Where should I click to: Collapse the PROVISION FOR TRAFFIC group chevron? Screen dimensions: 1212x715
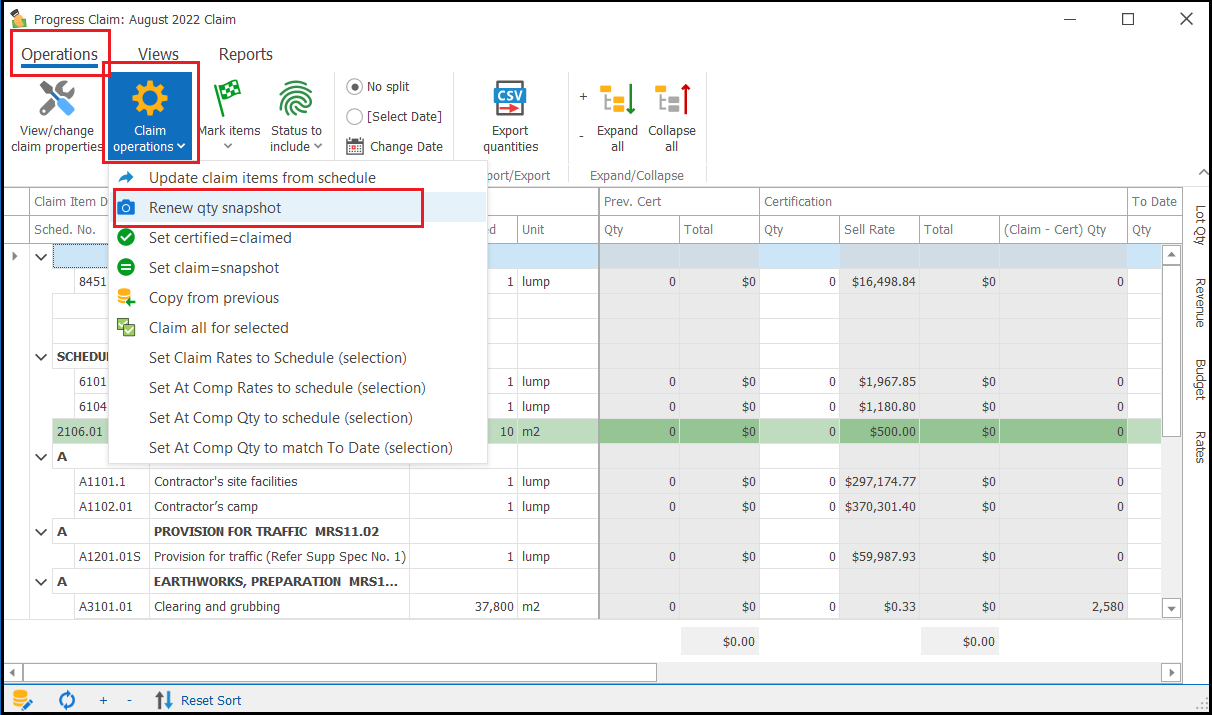[x=41, y=532]
